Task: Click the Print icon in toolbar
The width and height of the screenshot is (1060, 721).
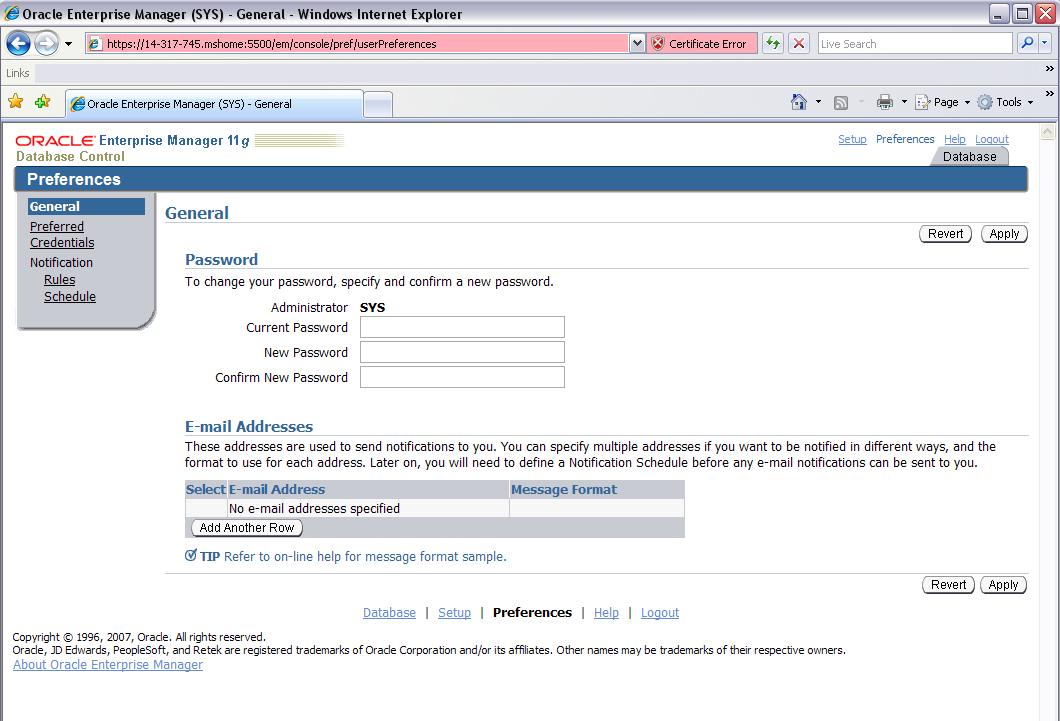Action: (884, 102)
